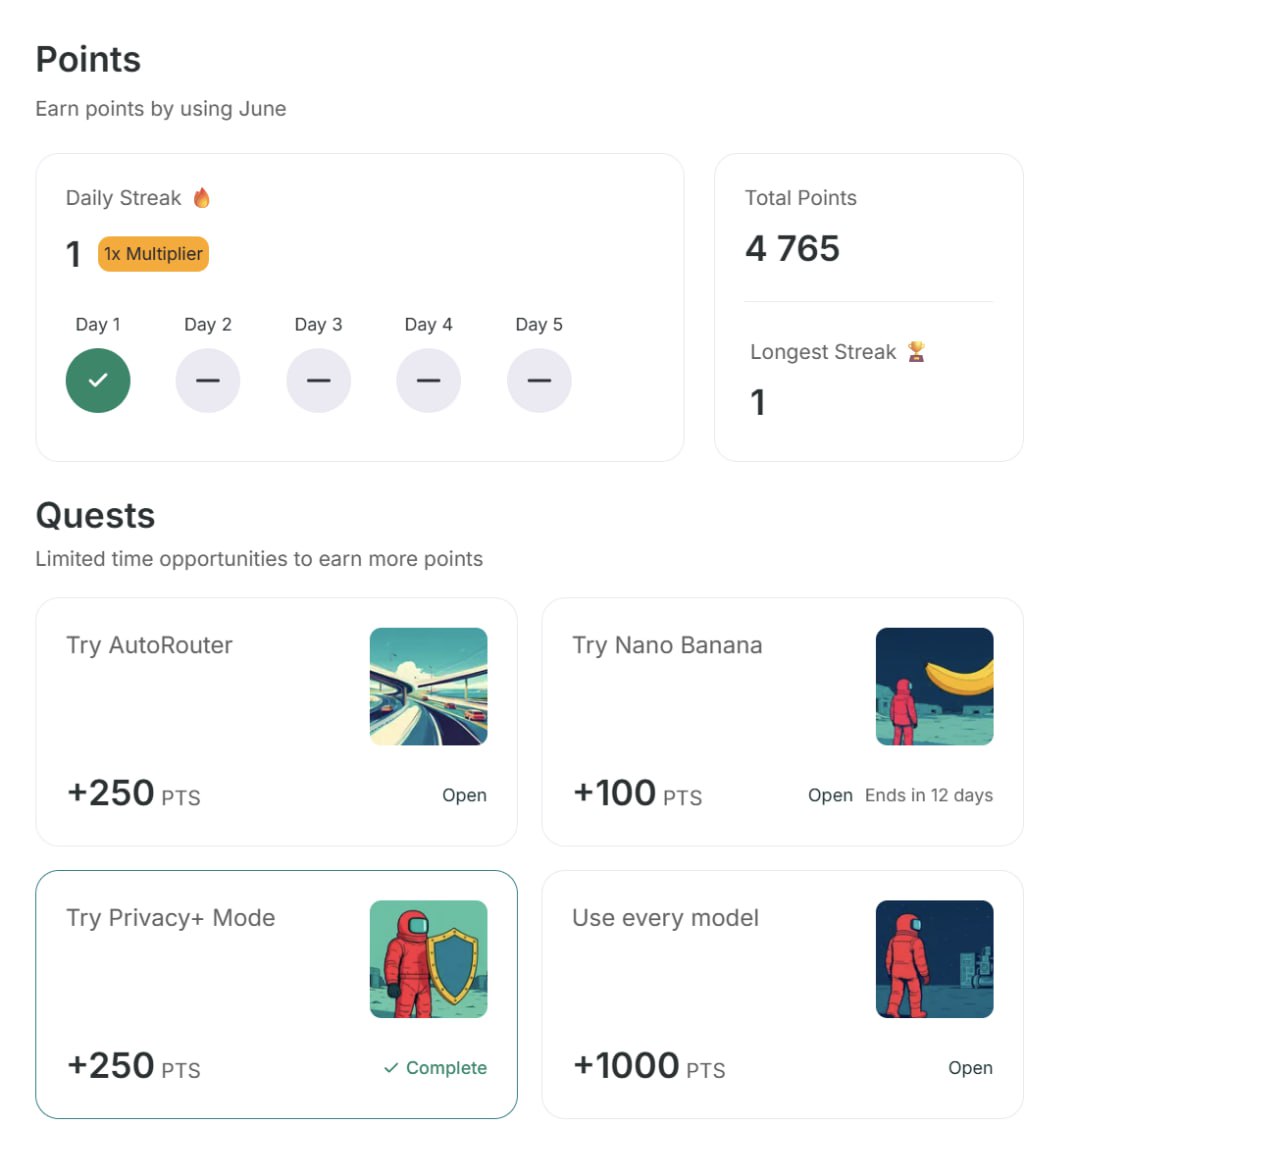Image resolution: width=1280 pixels, height=1175 pixels.
Task: Click the 1x Multiplier badge
Action: coord(153,254)
